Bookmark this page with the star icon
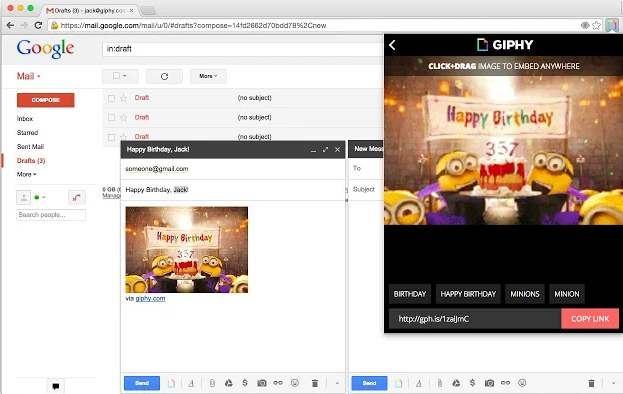 (596, 25)
